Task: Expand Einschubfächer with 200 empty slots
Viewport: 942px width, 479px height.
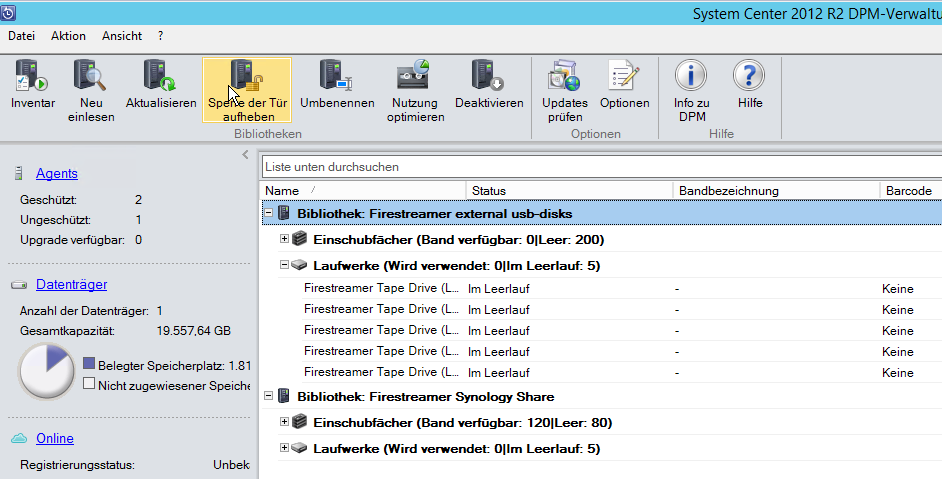Action: 285,239
